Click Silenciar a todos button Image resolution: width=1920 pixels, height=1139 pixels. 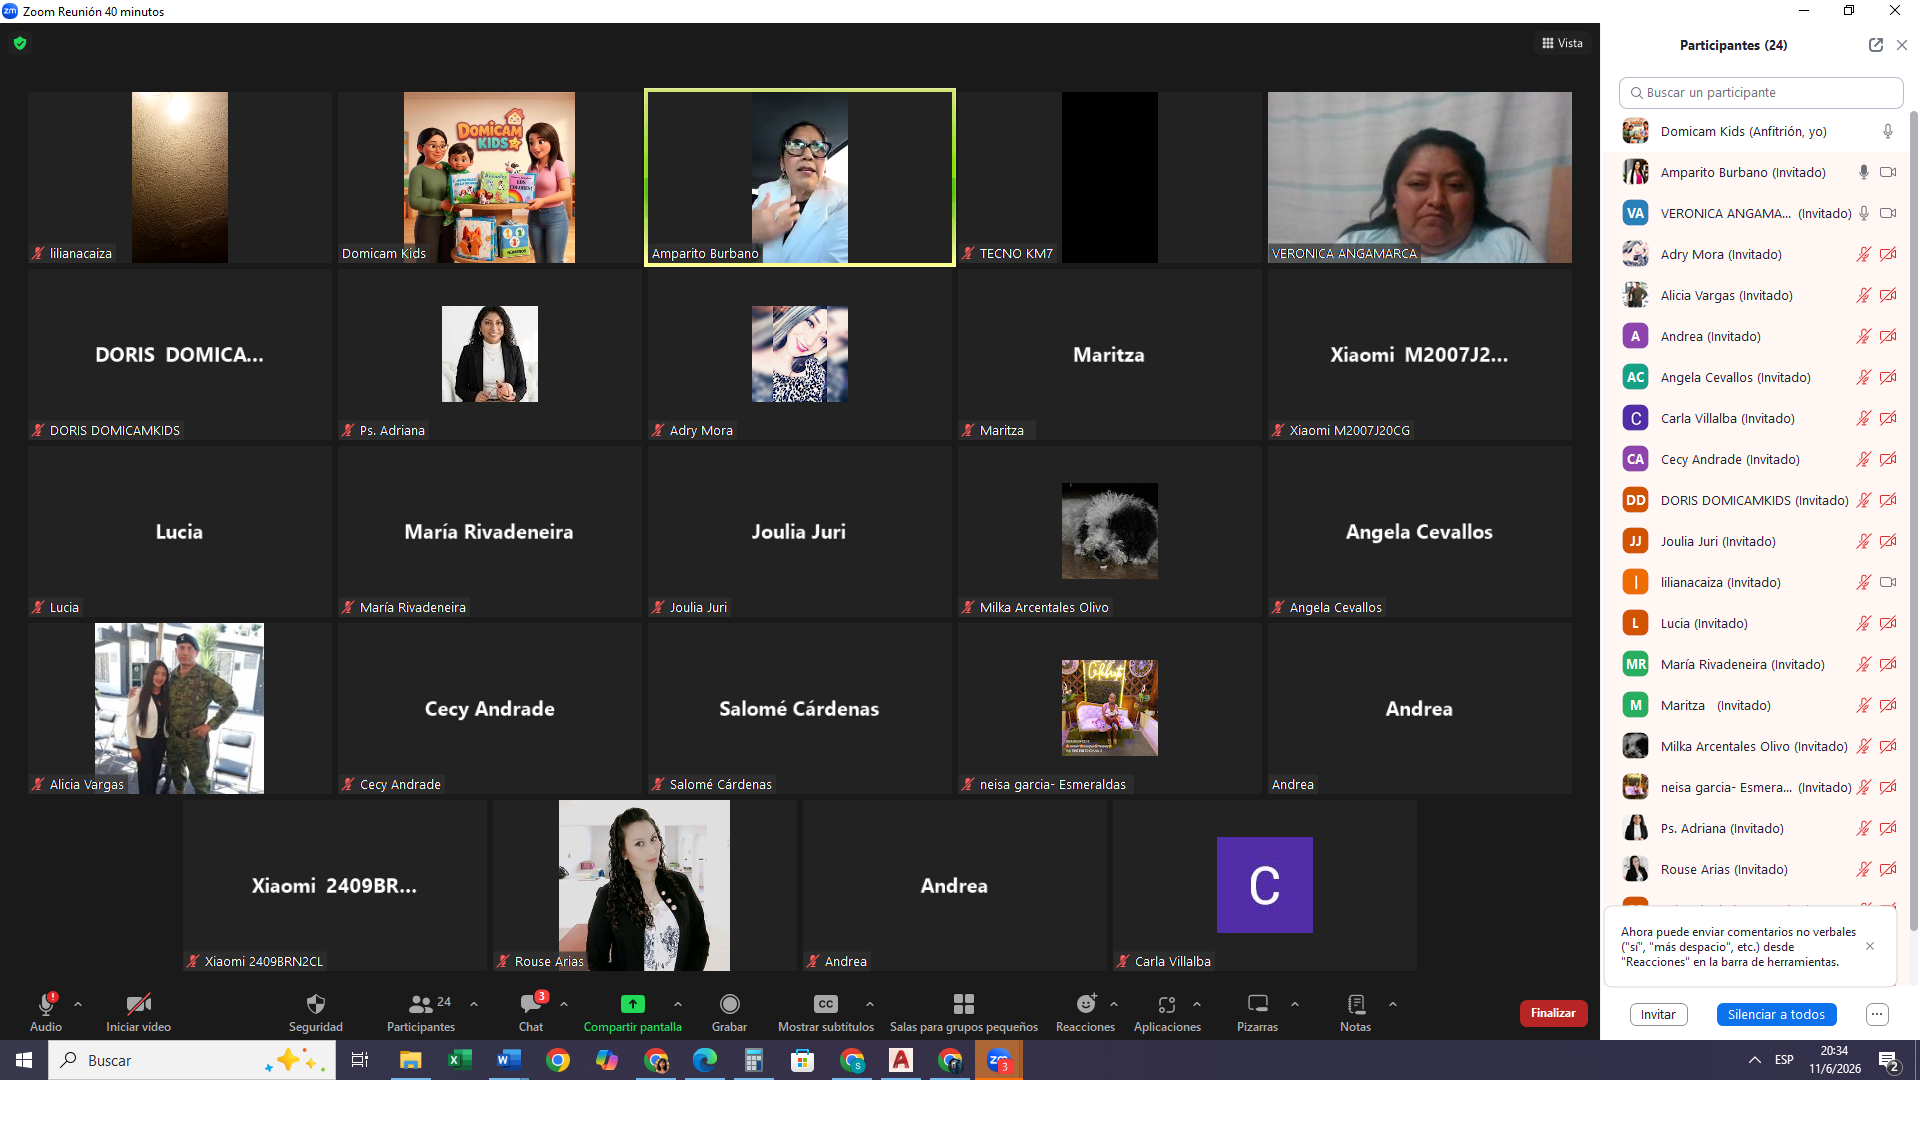pyautogui.click(x=1776, y=1014)
